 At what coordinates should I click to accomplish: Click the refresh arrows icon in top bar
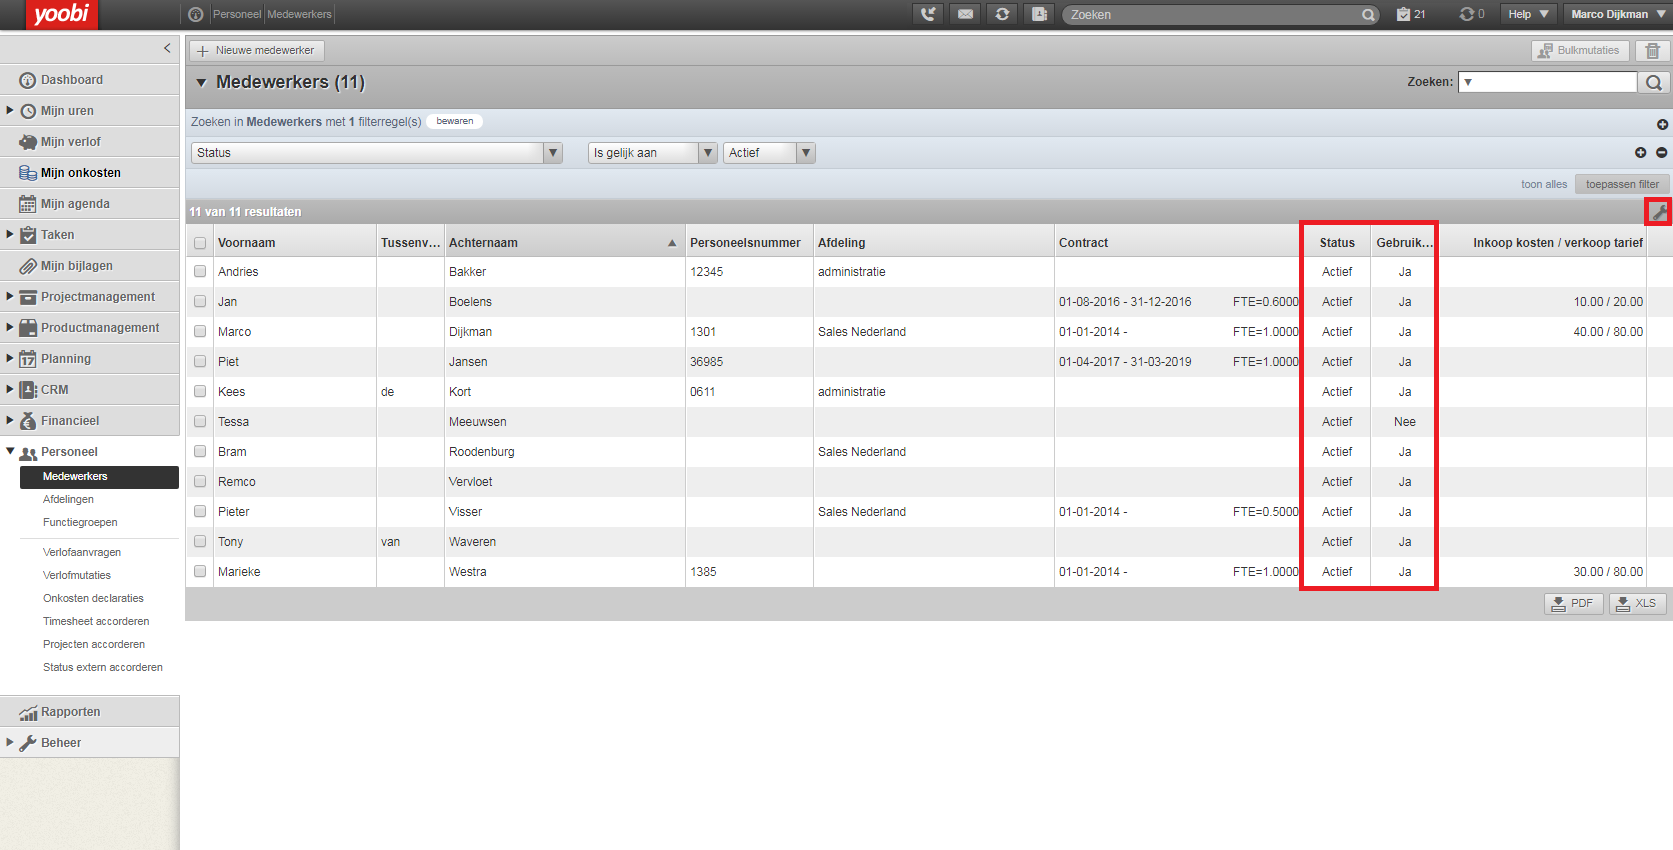1002,14
